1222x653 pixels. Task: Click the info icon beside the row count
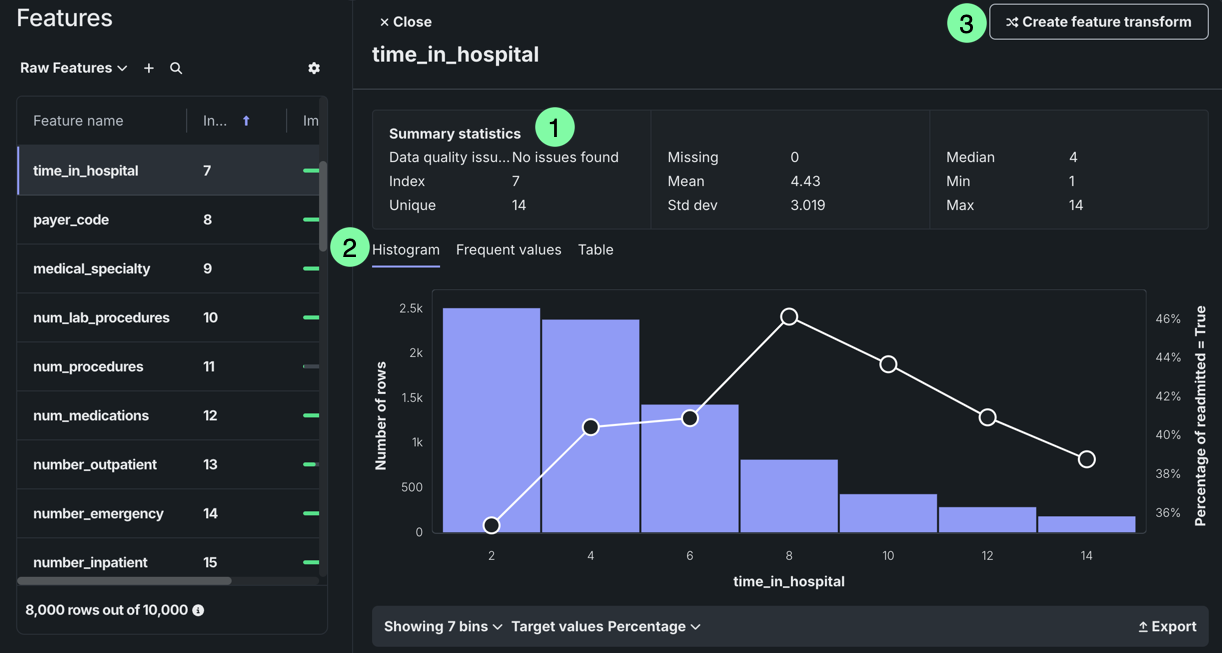click(198, 610)
